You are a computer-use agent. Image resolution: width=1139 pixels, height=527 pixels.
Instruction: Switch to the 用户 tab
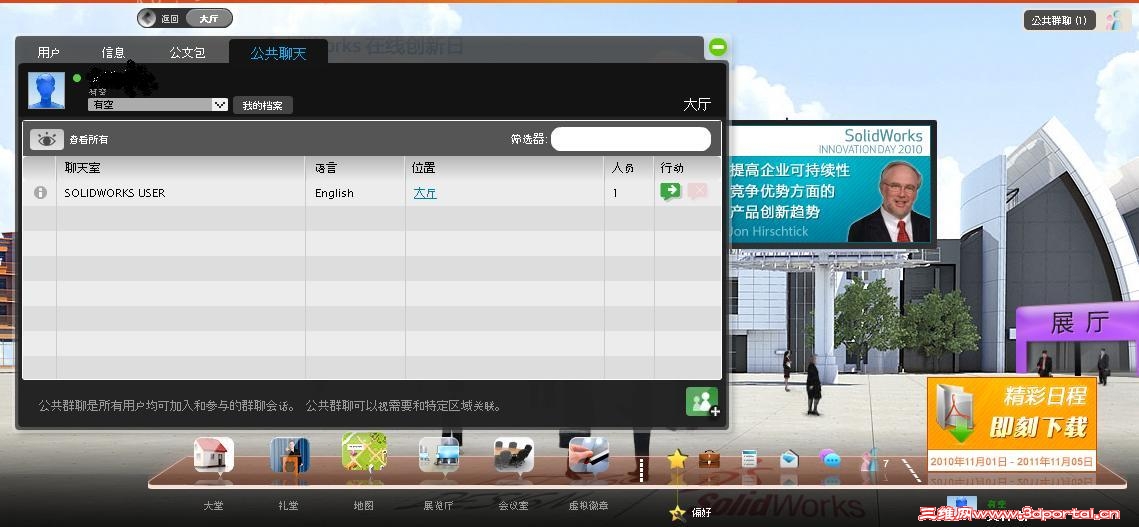pyautogui.click(x=49, y=52)
